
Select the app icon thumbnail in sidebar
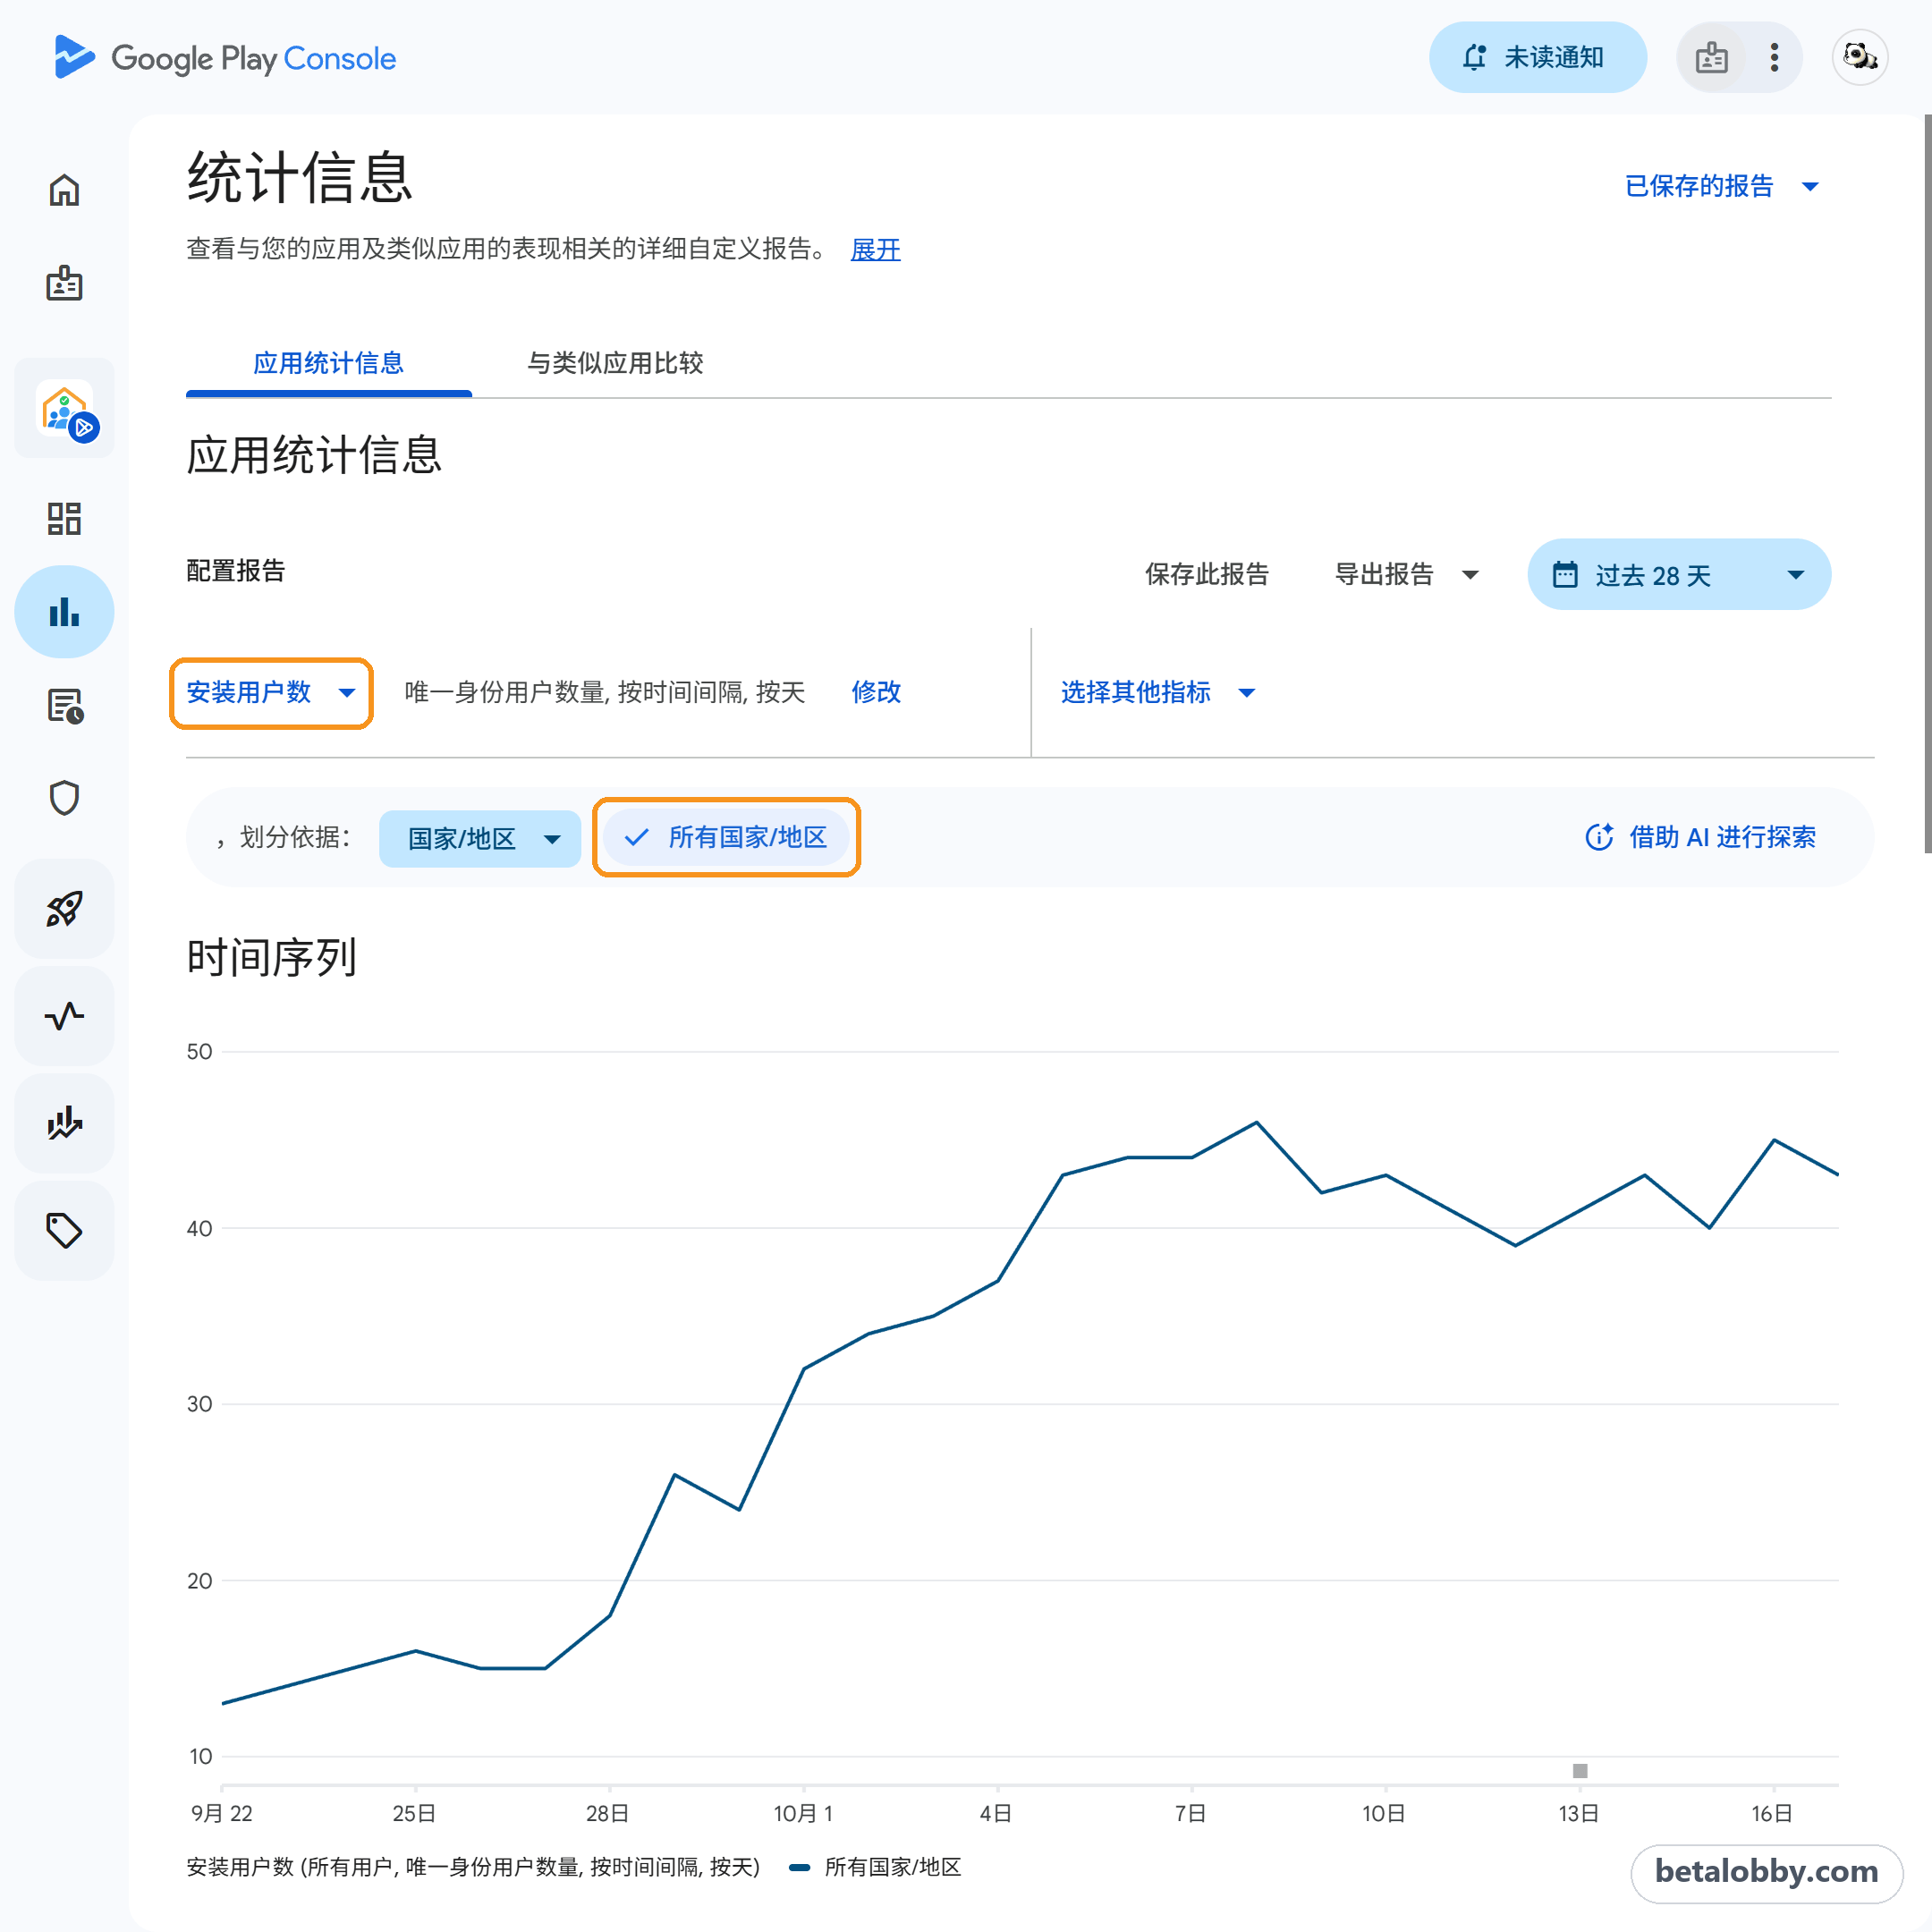click(x=65, y=408)
